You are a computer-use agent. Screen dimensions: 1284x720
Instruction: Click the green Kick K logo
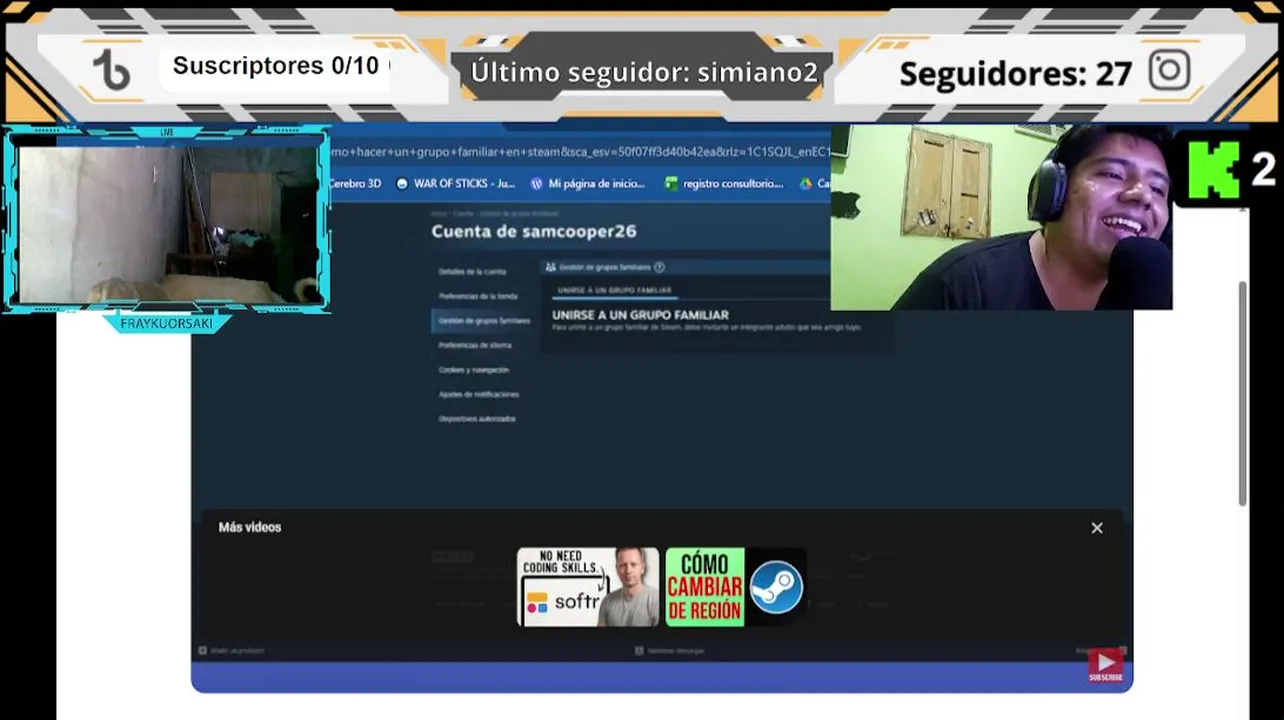[x=1213, y=169]
